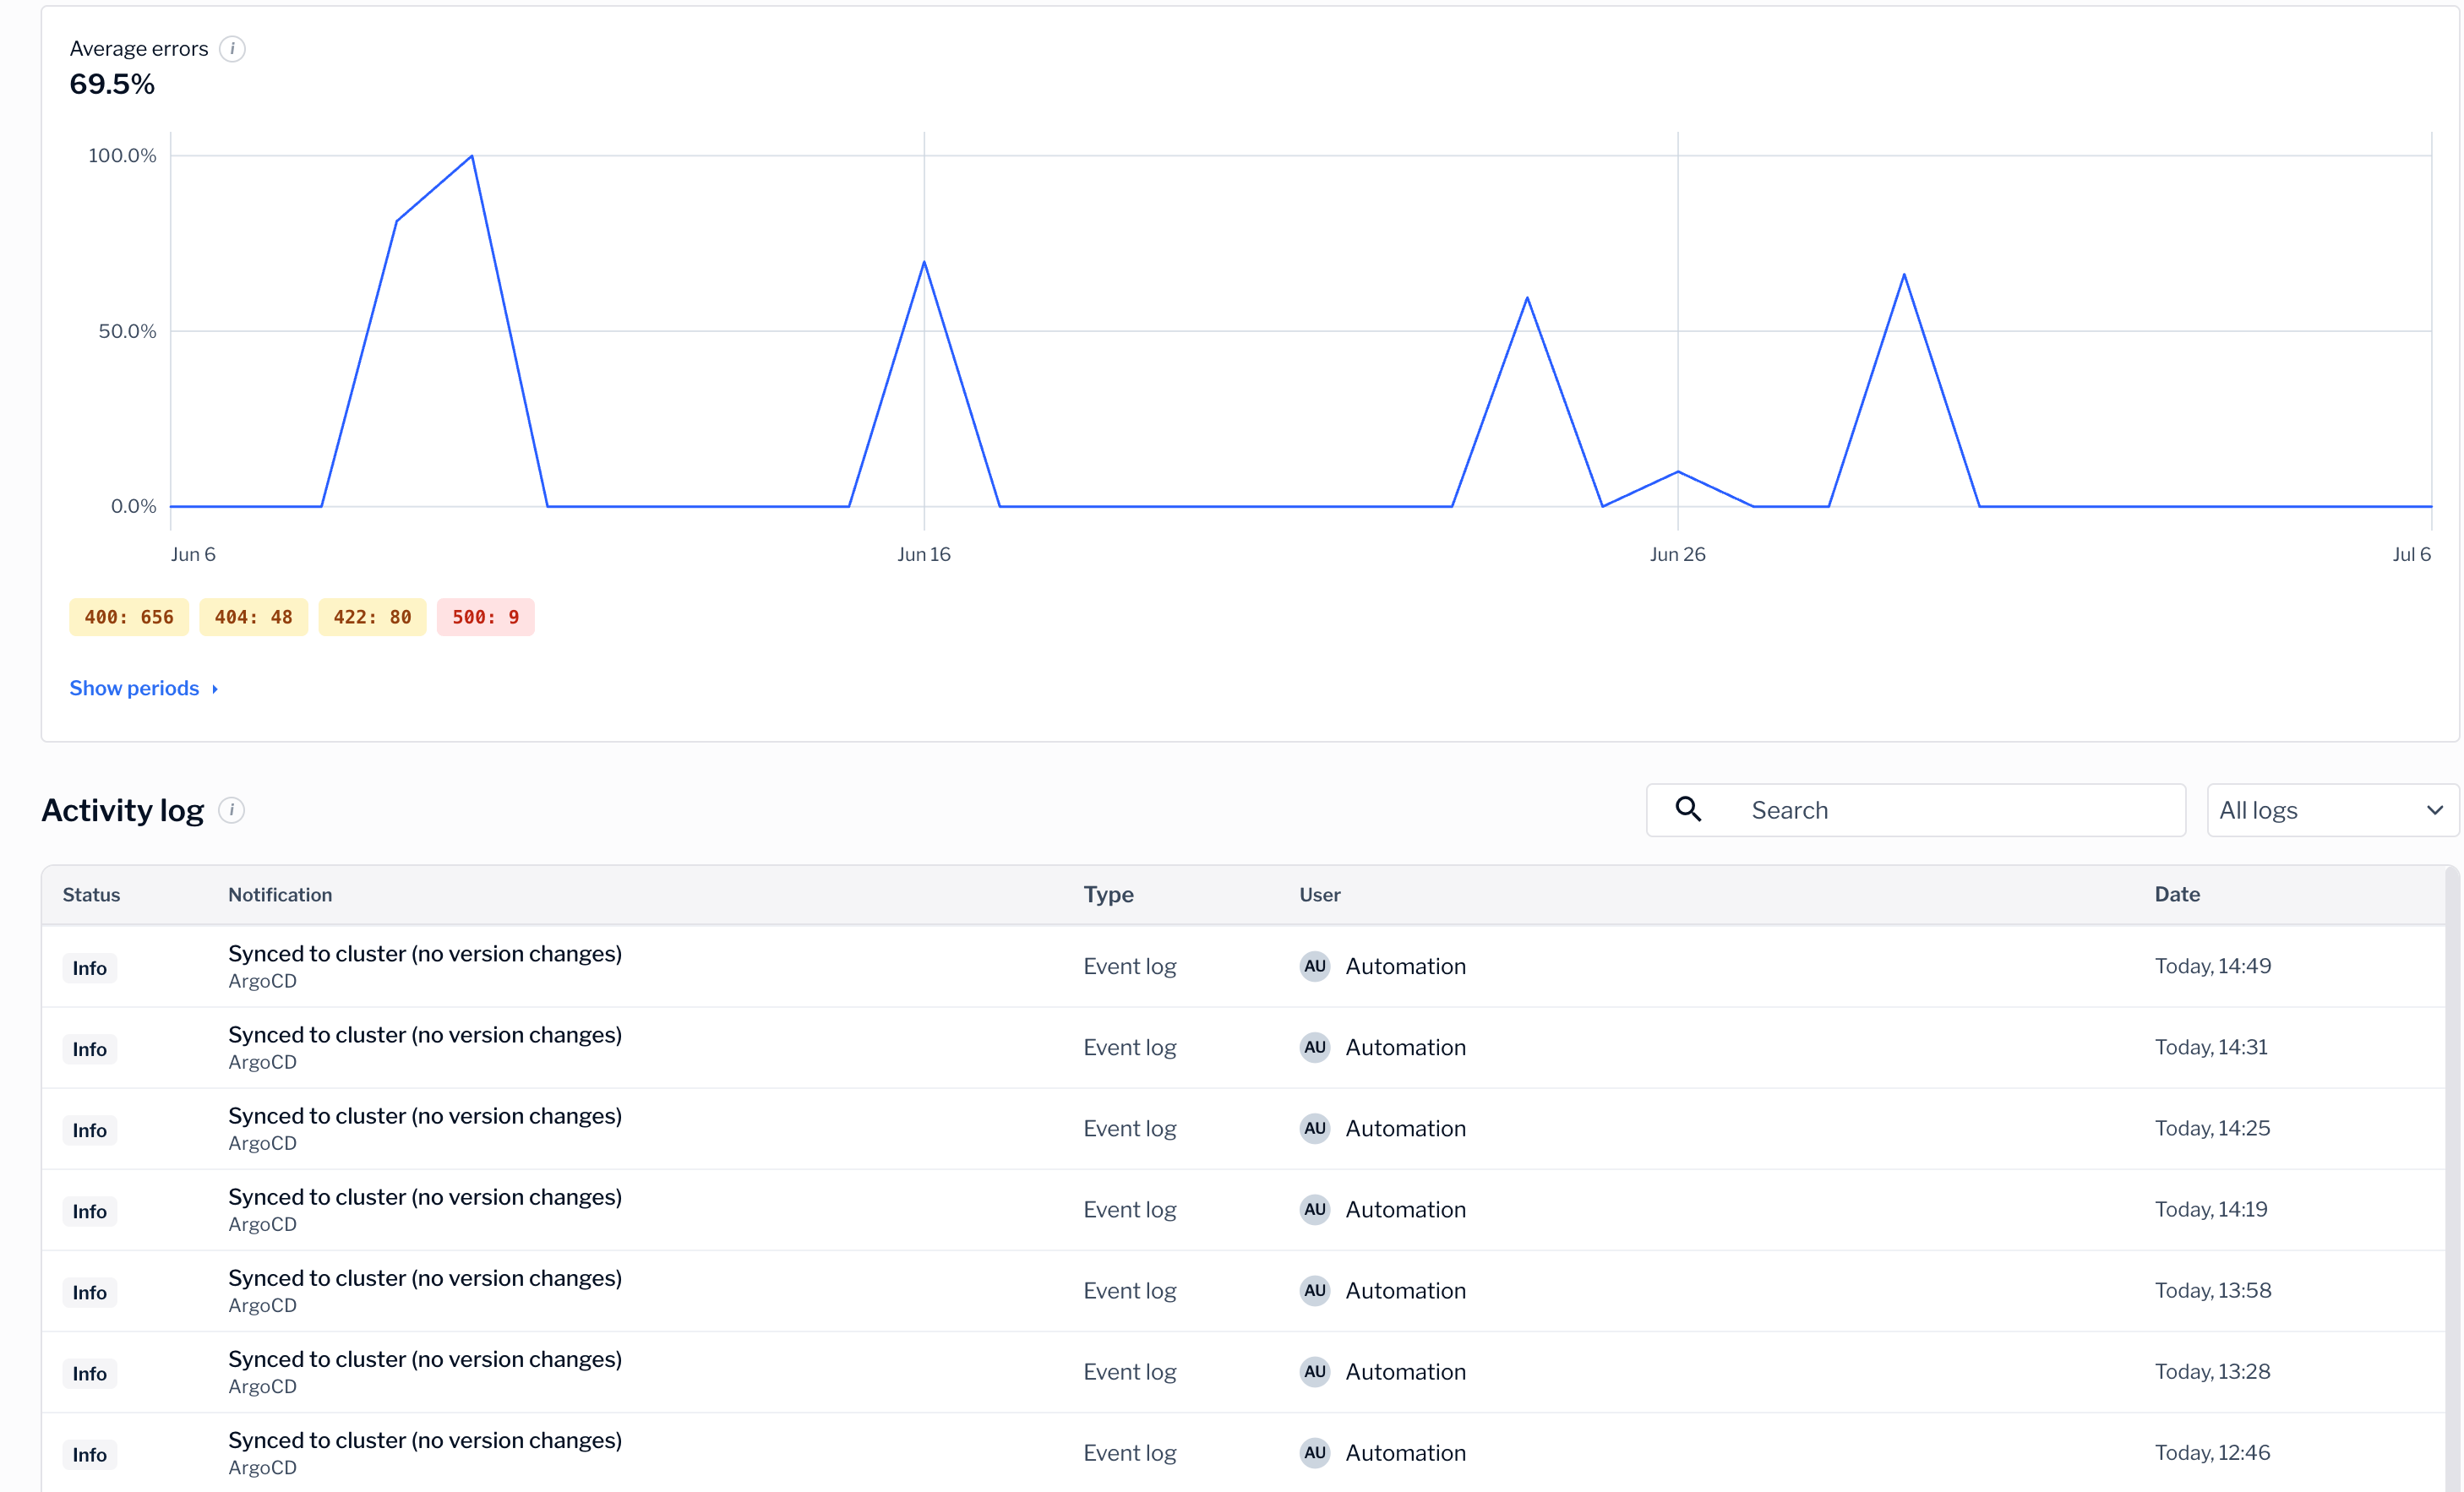The height and width of the screenshot is (1492, 2464).
Task: Click the AU avatar in the 14:31 row
Action: (1314, 1047)
